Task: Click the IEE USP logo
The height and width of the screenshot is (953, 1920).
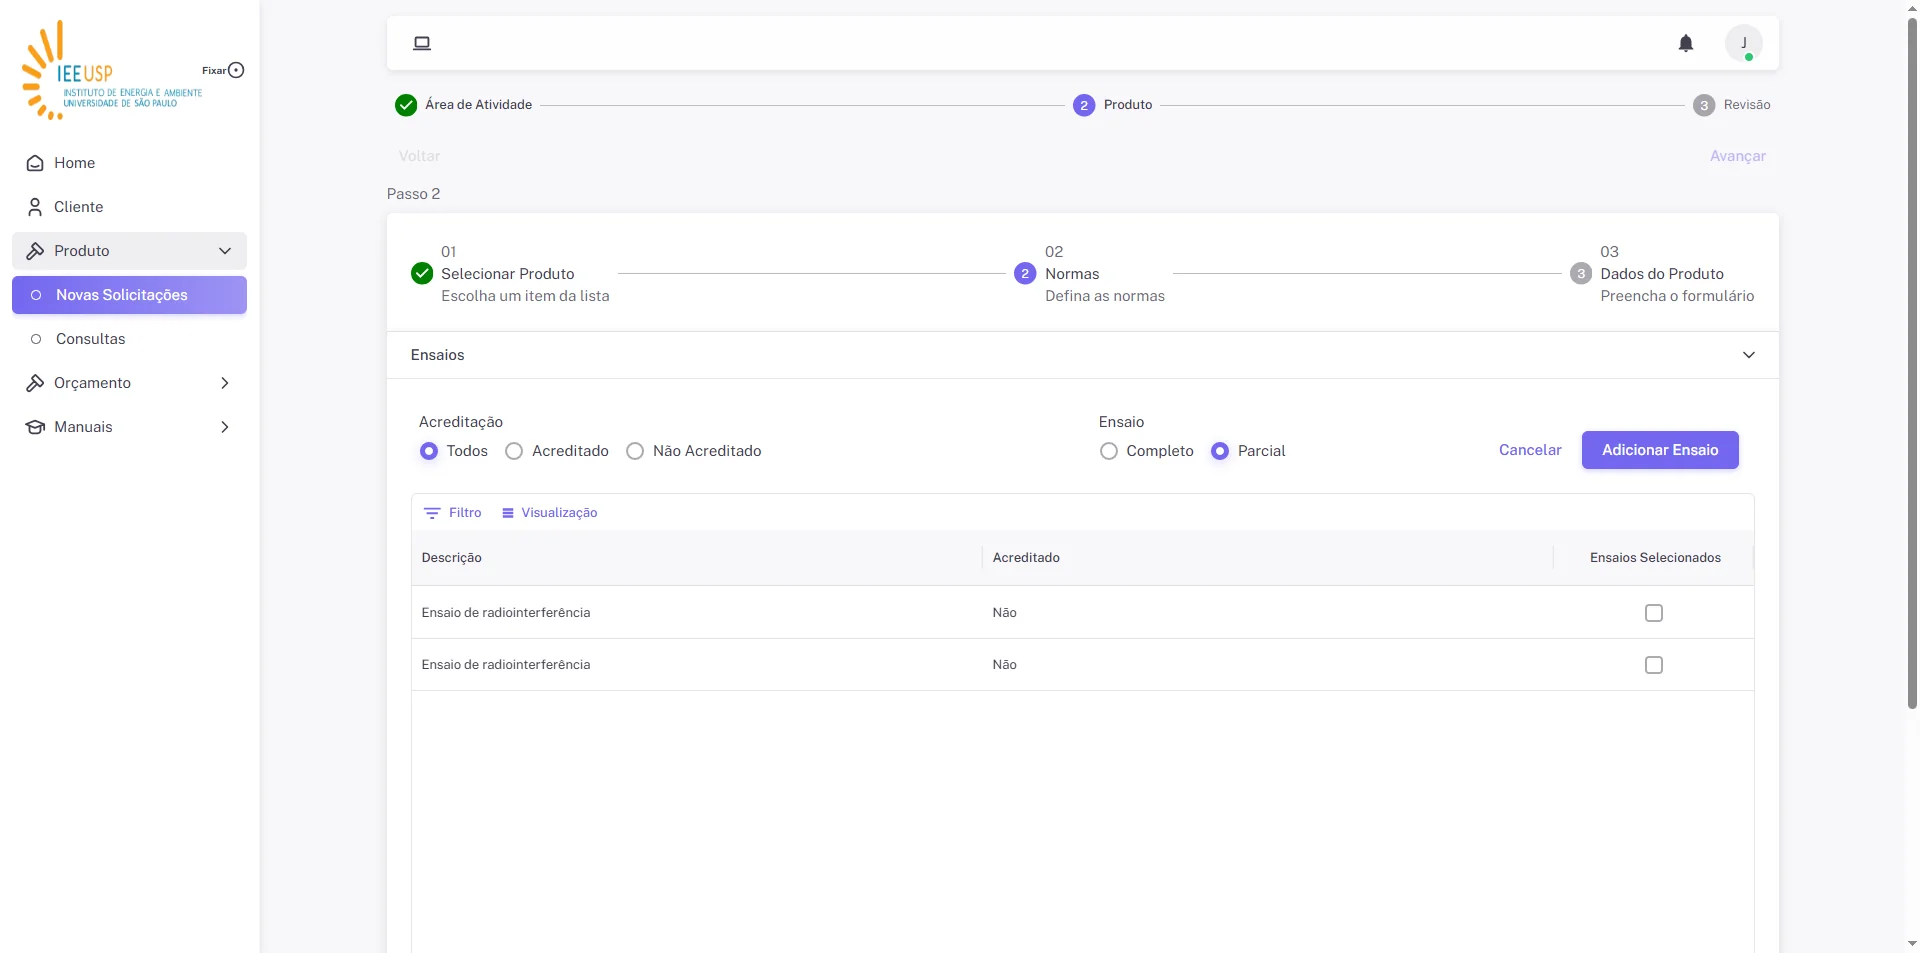Action: [112, 70]
